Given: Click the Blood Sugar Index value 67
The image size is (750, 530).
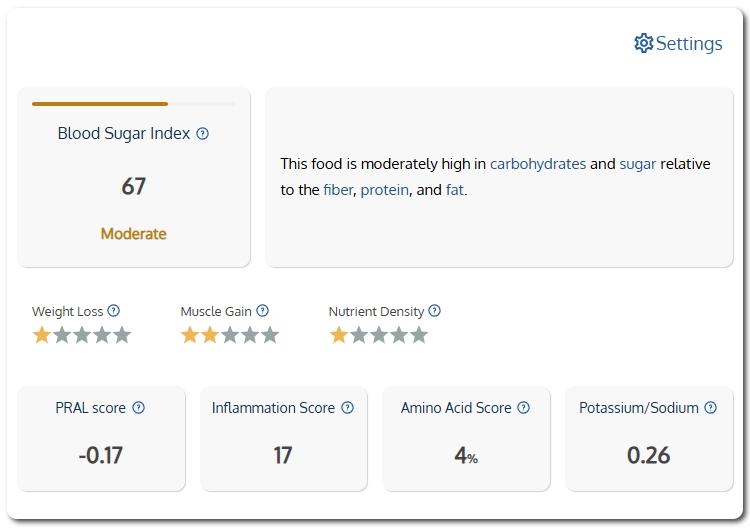Looking at the screenshot, I should (x=133, y=186).
